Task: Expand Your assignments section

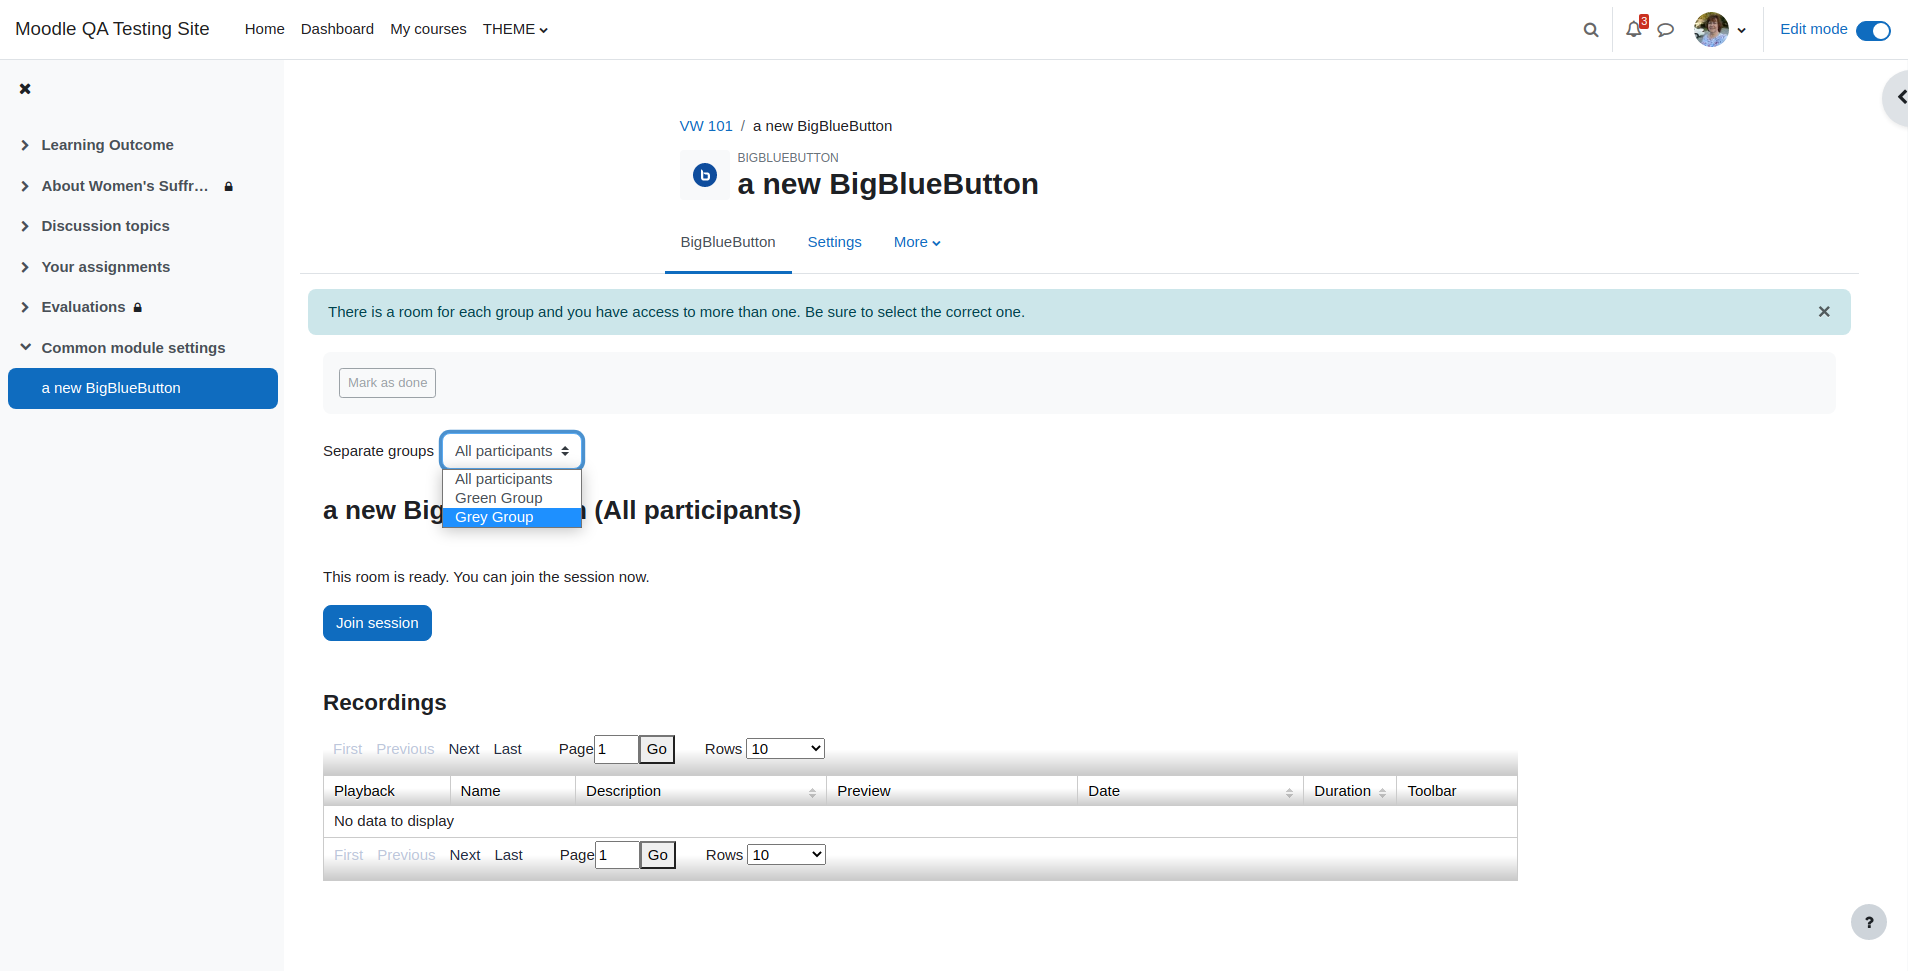Action: 25,267
